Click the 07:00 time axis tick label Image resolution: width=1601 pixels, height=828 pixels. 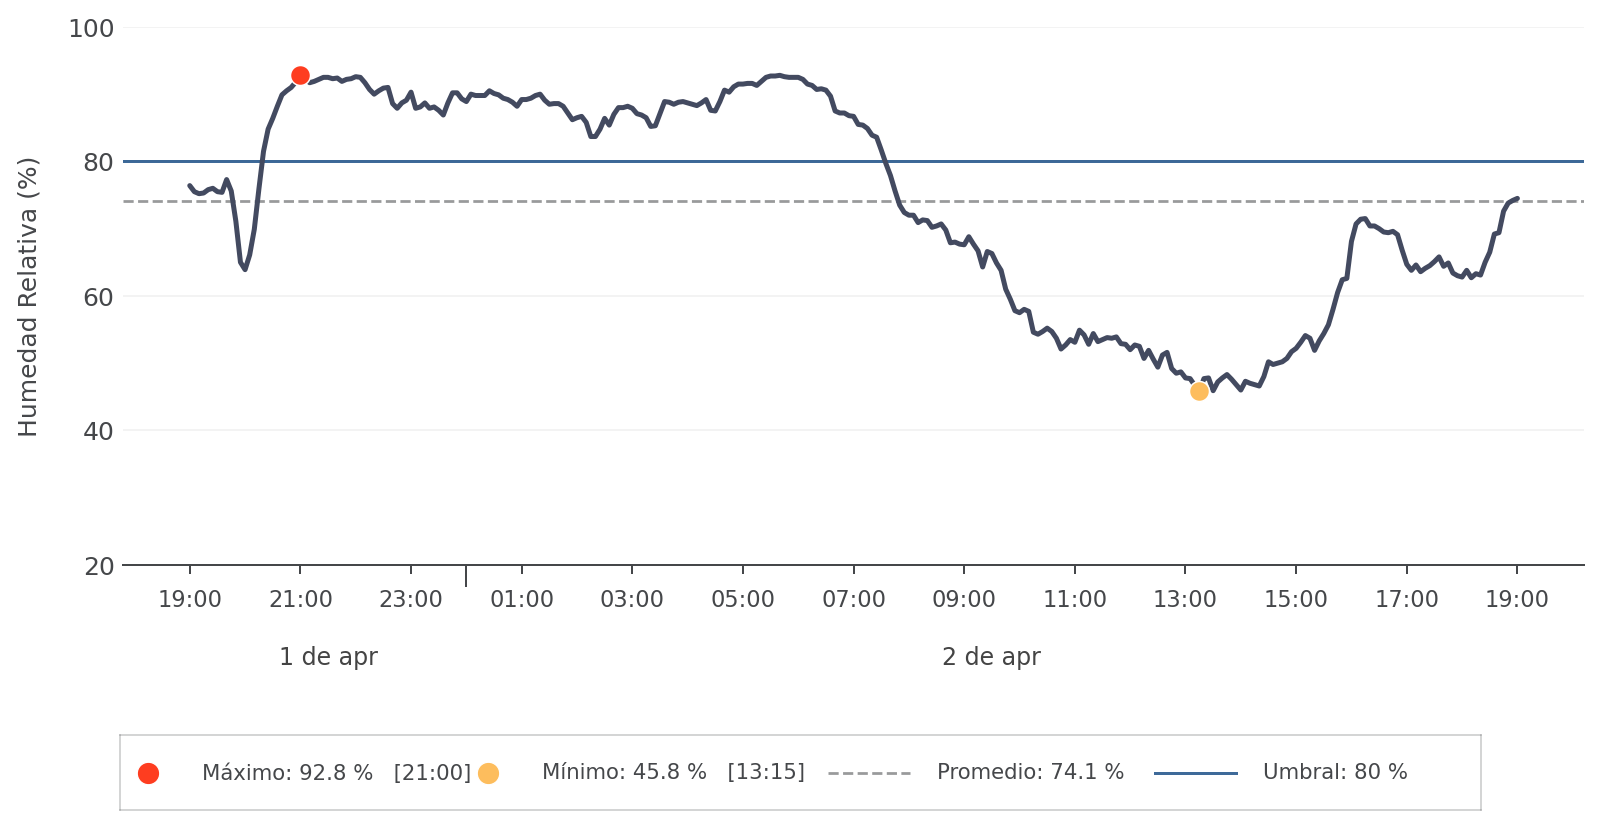[853, 600]
